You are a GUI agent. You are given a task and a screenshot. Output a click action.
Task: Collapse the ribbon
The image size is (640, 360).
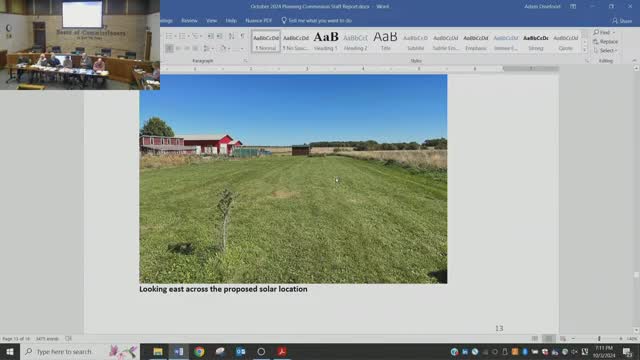coord(634,60)
